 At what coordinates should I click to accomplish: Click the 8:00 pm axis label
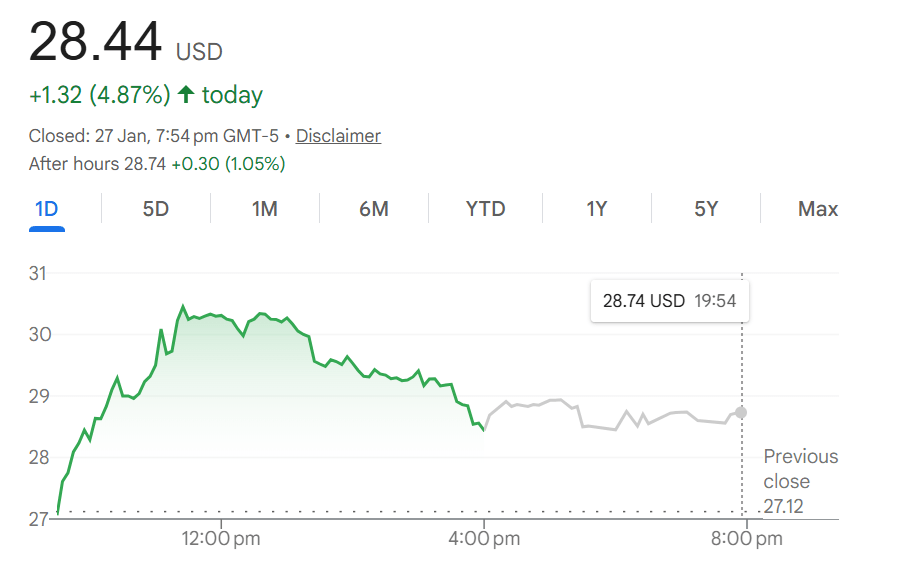(x=746, y=540)
